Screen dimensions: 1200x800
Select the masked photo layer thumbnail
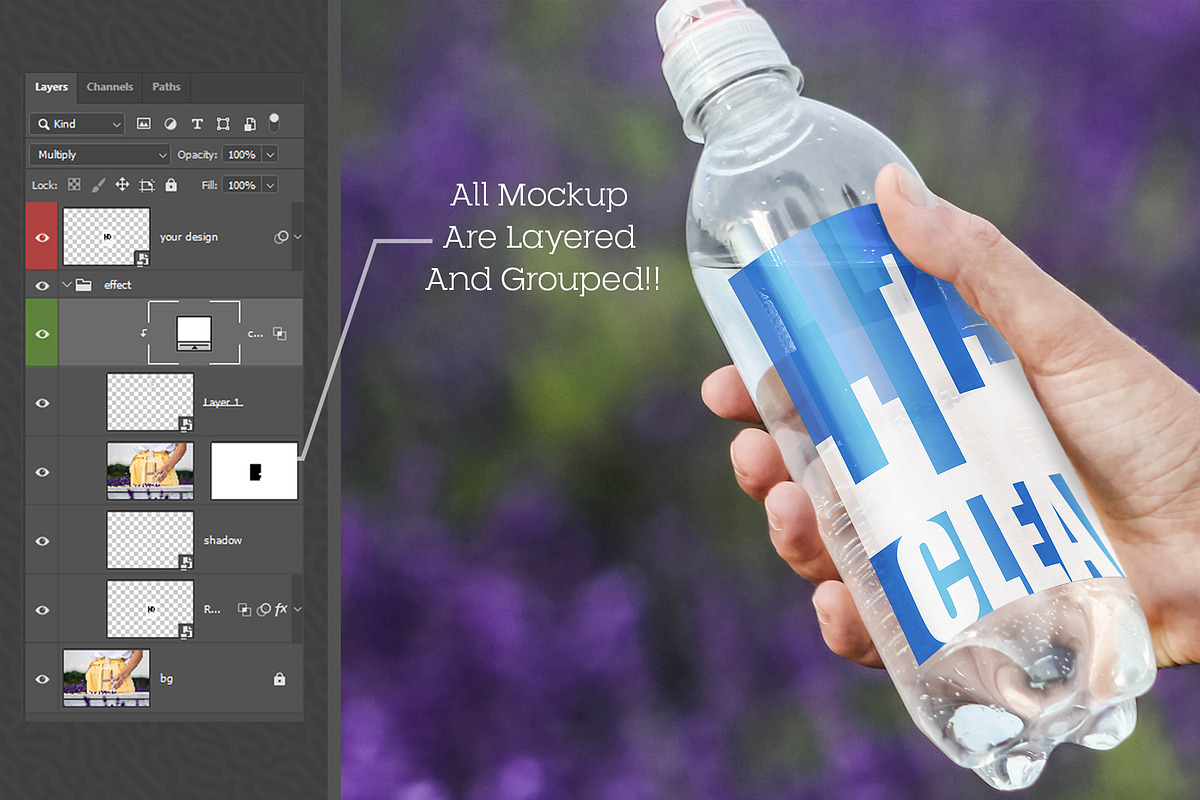pos(150,470)
